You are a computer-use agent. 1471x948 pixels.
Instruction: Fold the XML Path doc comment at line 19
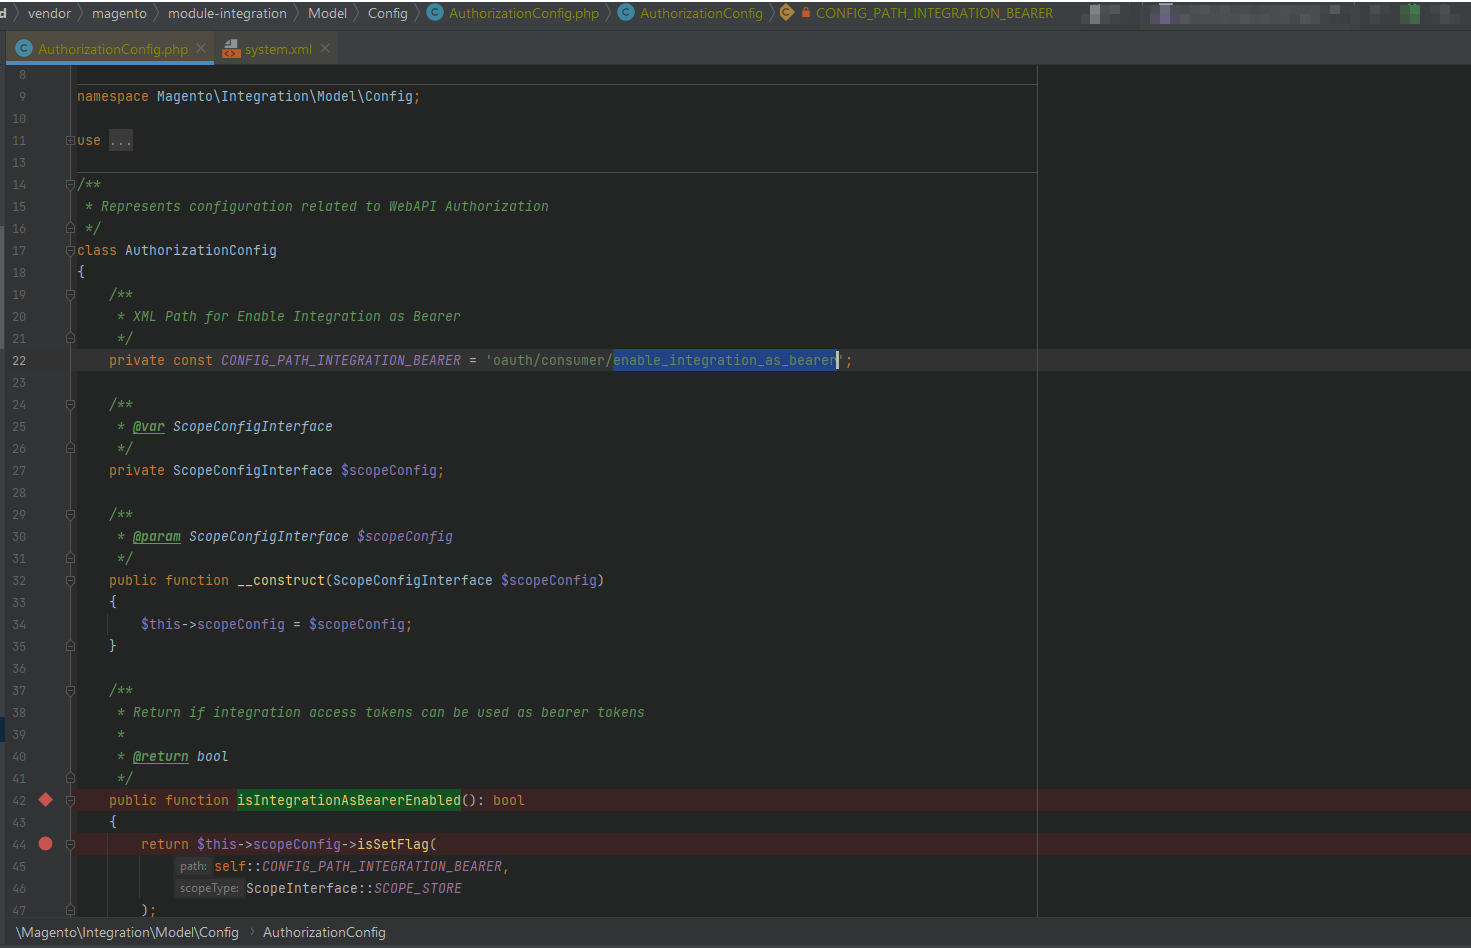pos(70,294)
